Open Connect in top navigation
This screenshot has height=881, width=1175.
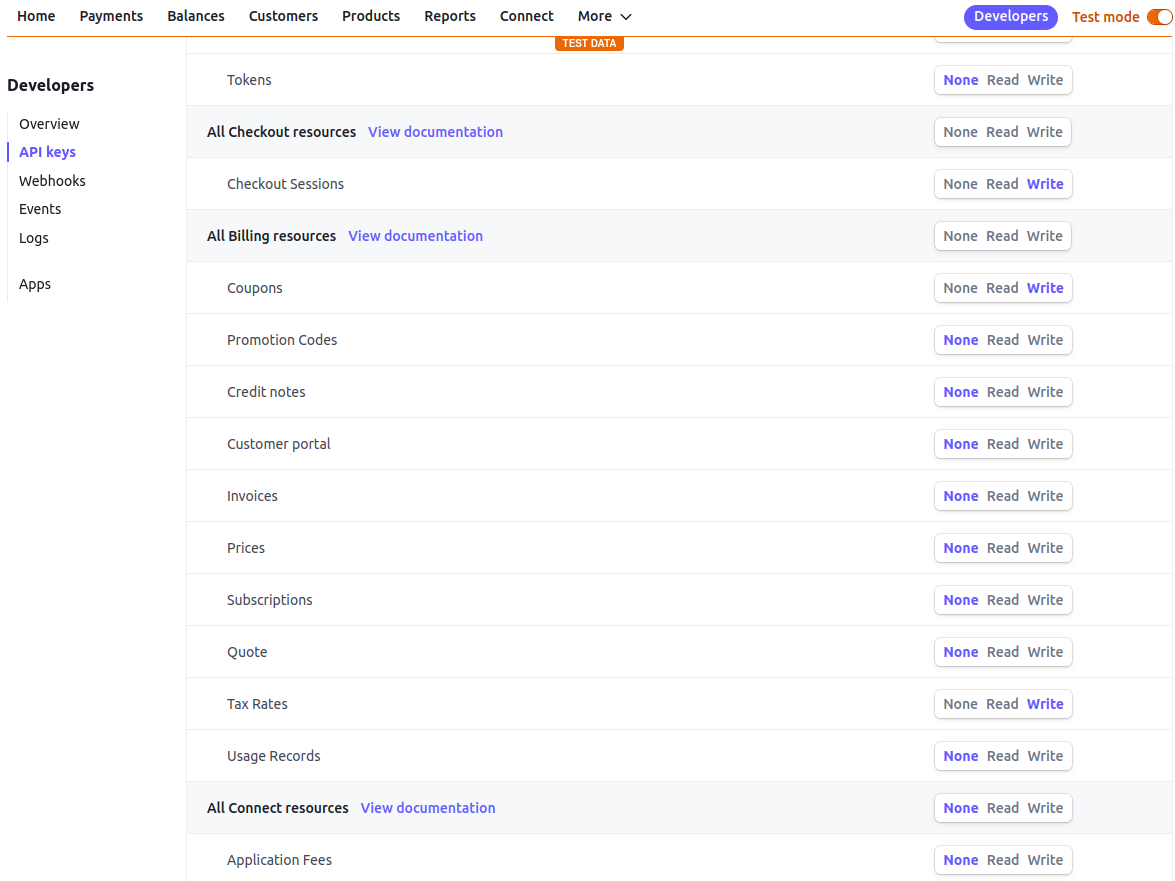[527, 16]
